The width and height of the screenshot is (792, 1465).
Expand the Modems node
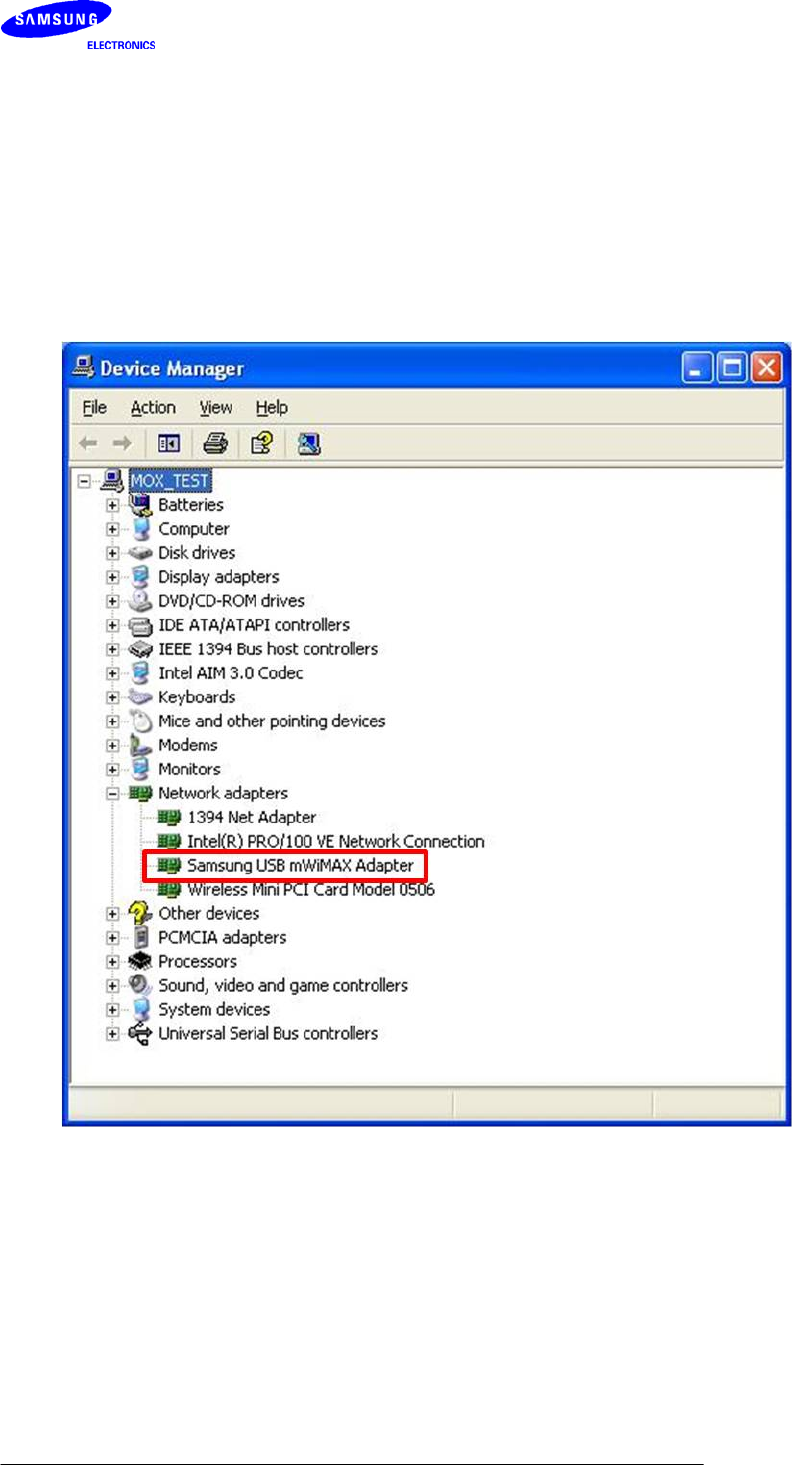(113, 745)
